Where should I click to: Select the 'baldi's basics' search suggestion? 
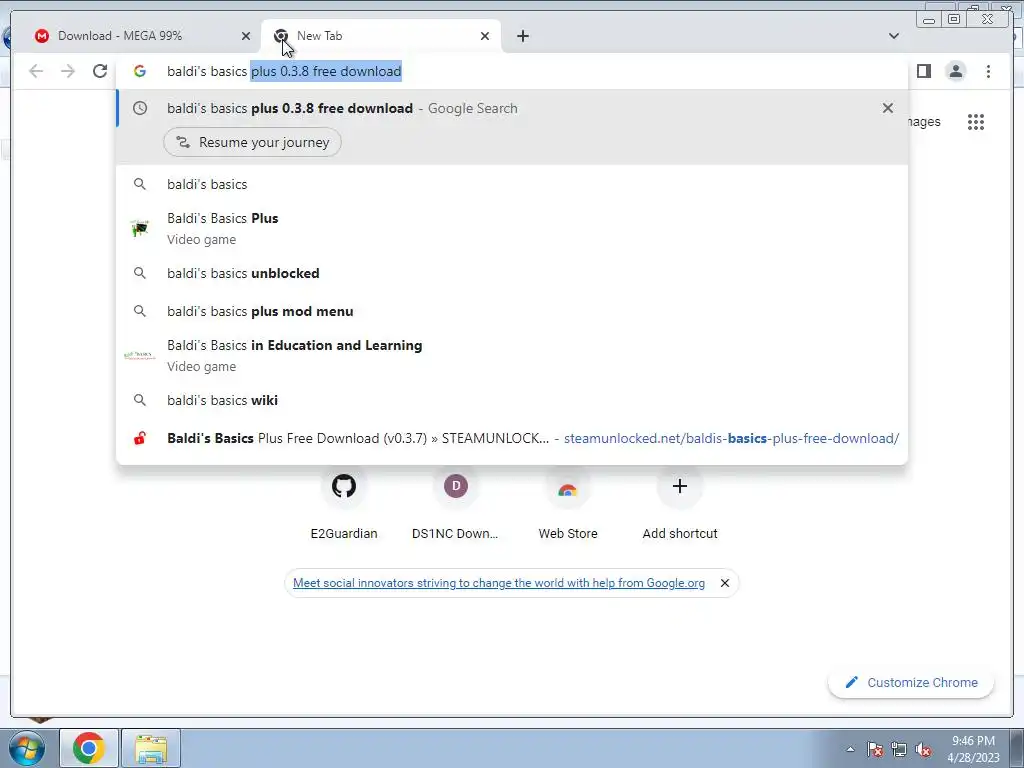tap(512, 184)
